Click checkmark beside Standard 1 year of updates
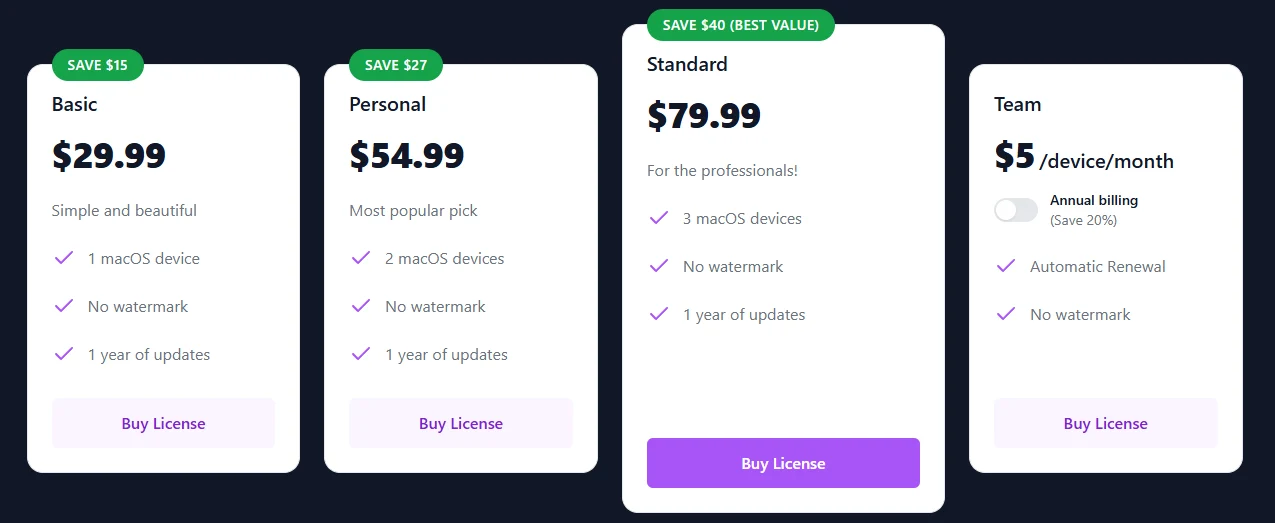 [659, 314]
